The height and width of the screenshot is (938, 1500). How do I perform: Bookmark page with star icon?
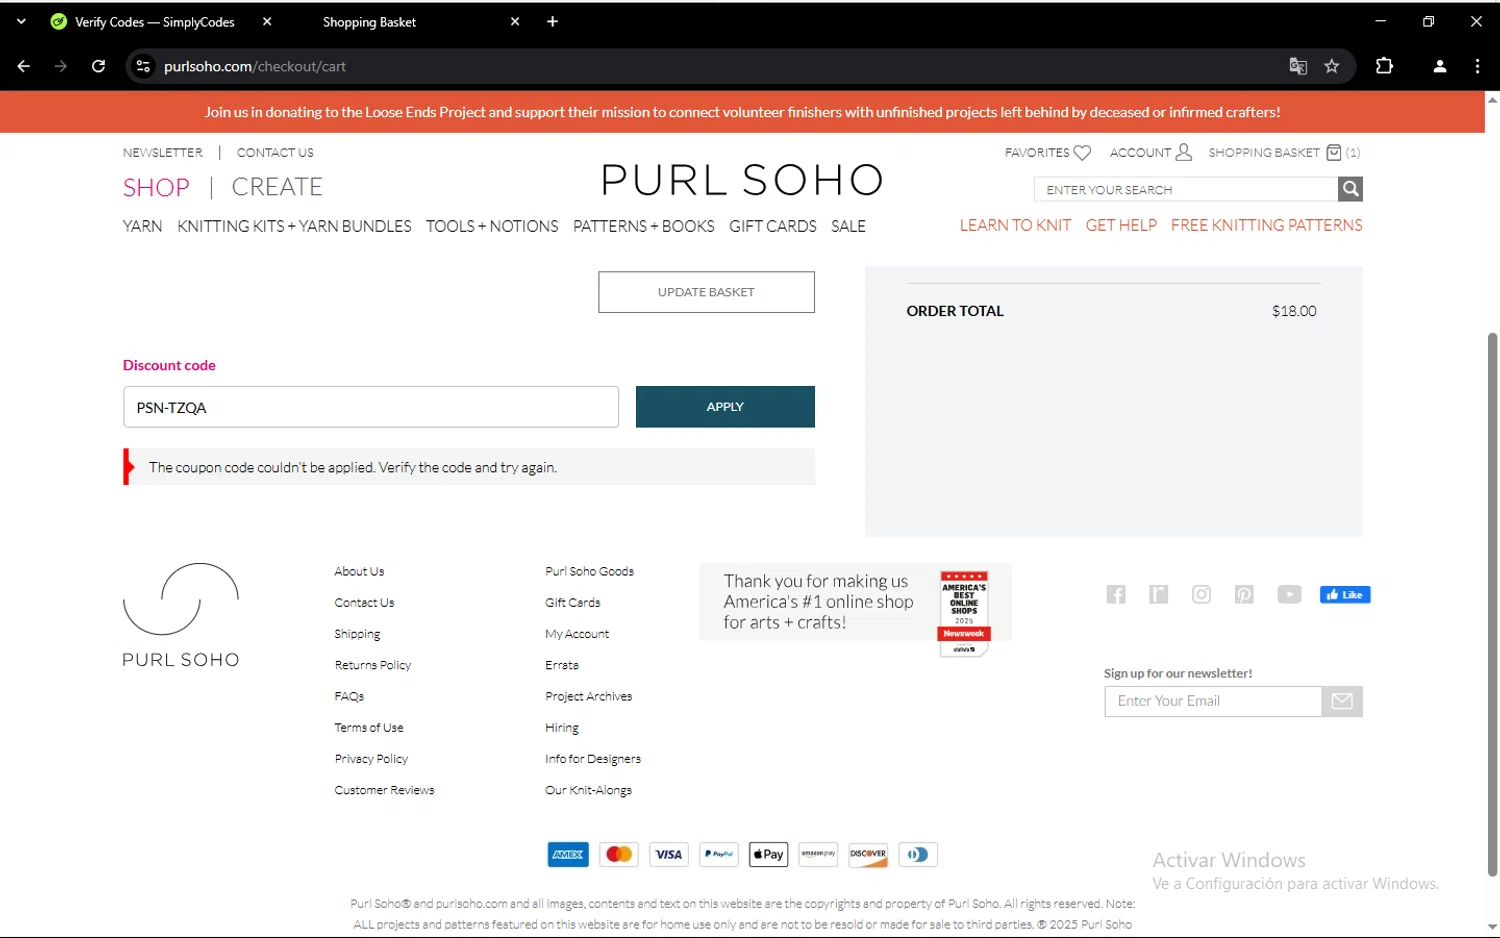tap(1332, 66)
